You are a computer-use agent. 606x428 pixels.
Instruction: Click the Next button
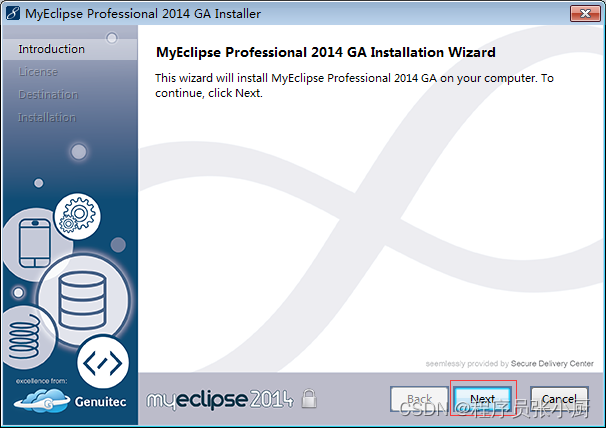[x=483, y=399]
